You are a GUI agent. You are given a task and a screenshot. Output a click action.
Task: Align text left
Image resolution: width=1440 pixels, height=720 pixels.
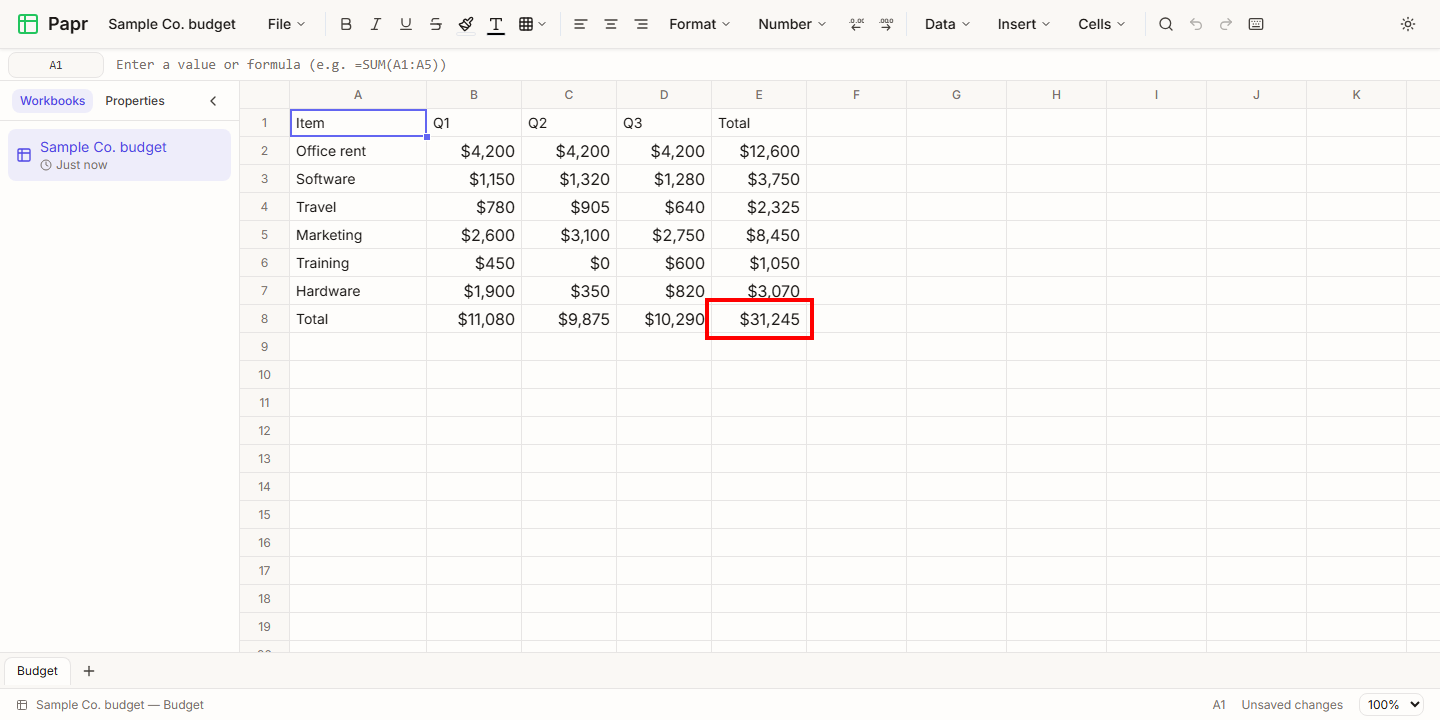pos(581,24)
